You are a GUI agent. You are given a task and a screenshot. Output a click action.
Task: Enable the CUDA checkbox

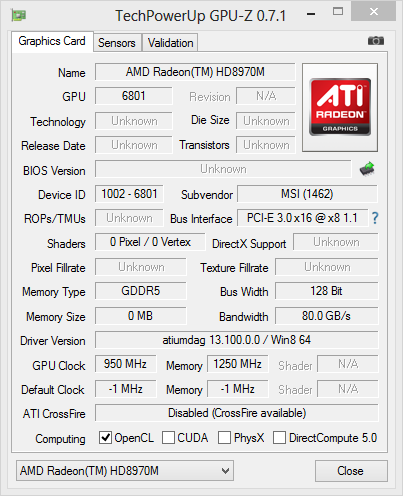pyautogui.click(x=168, y=438)
